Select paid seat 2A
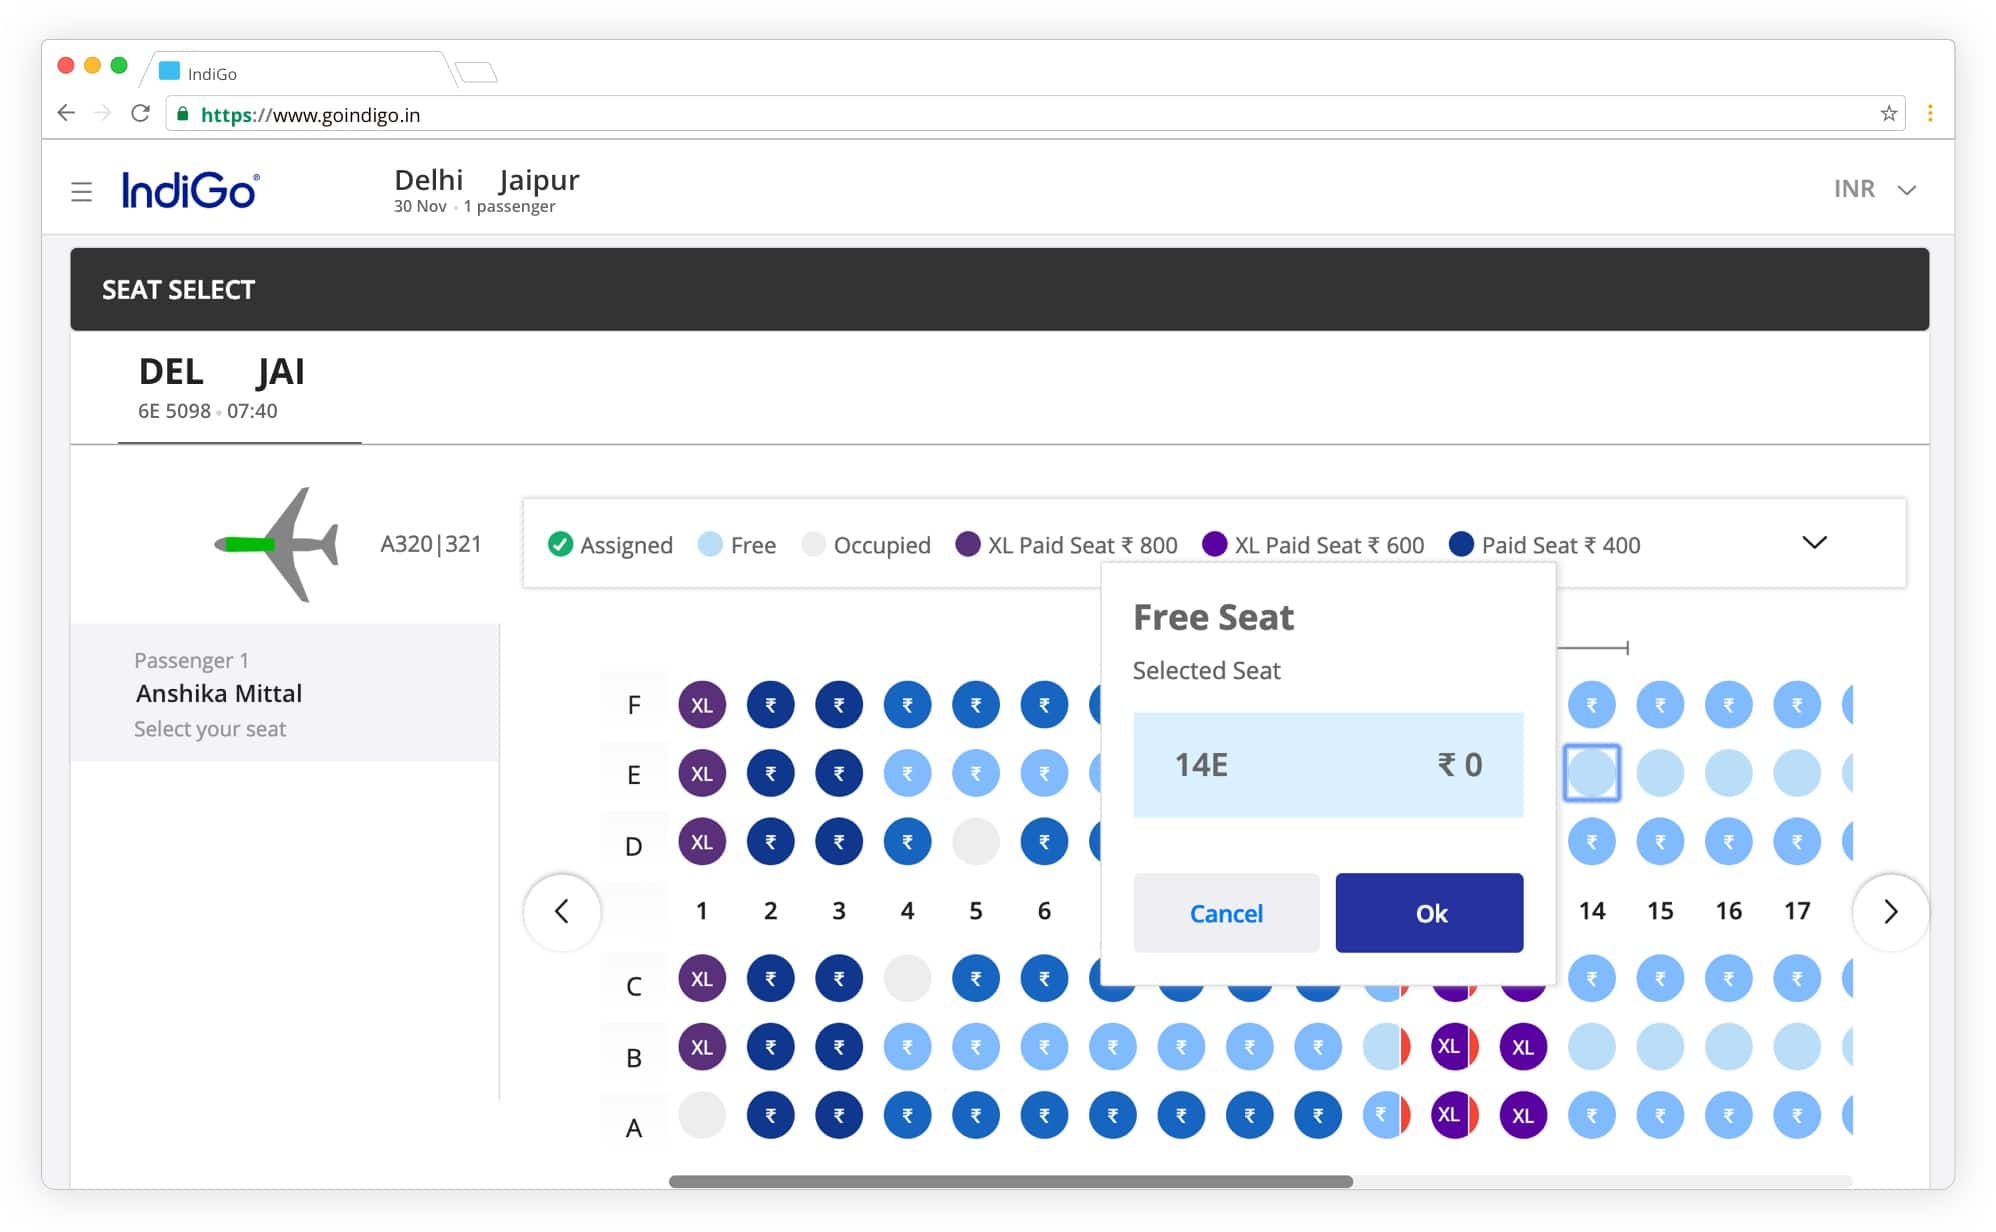 (x=770, y=1115)
